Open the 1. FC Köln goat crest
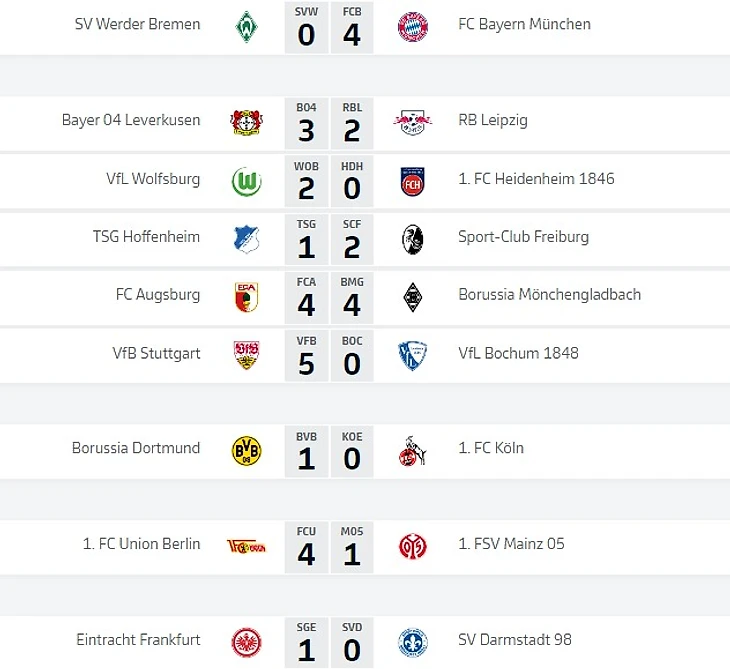Image resolution: width=730 pixels, height=669 pixels. [412, 451]
